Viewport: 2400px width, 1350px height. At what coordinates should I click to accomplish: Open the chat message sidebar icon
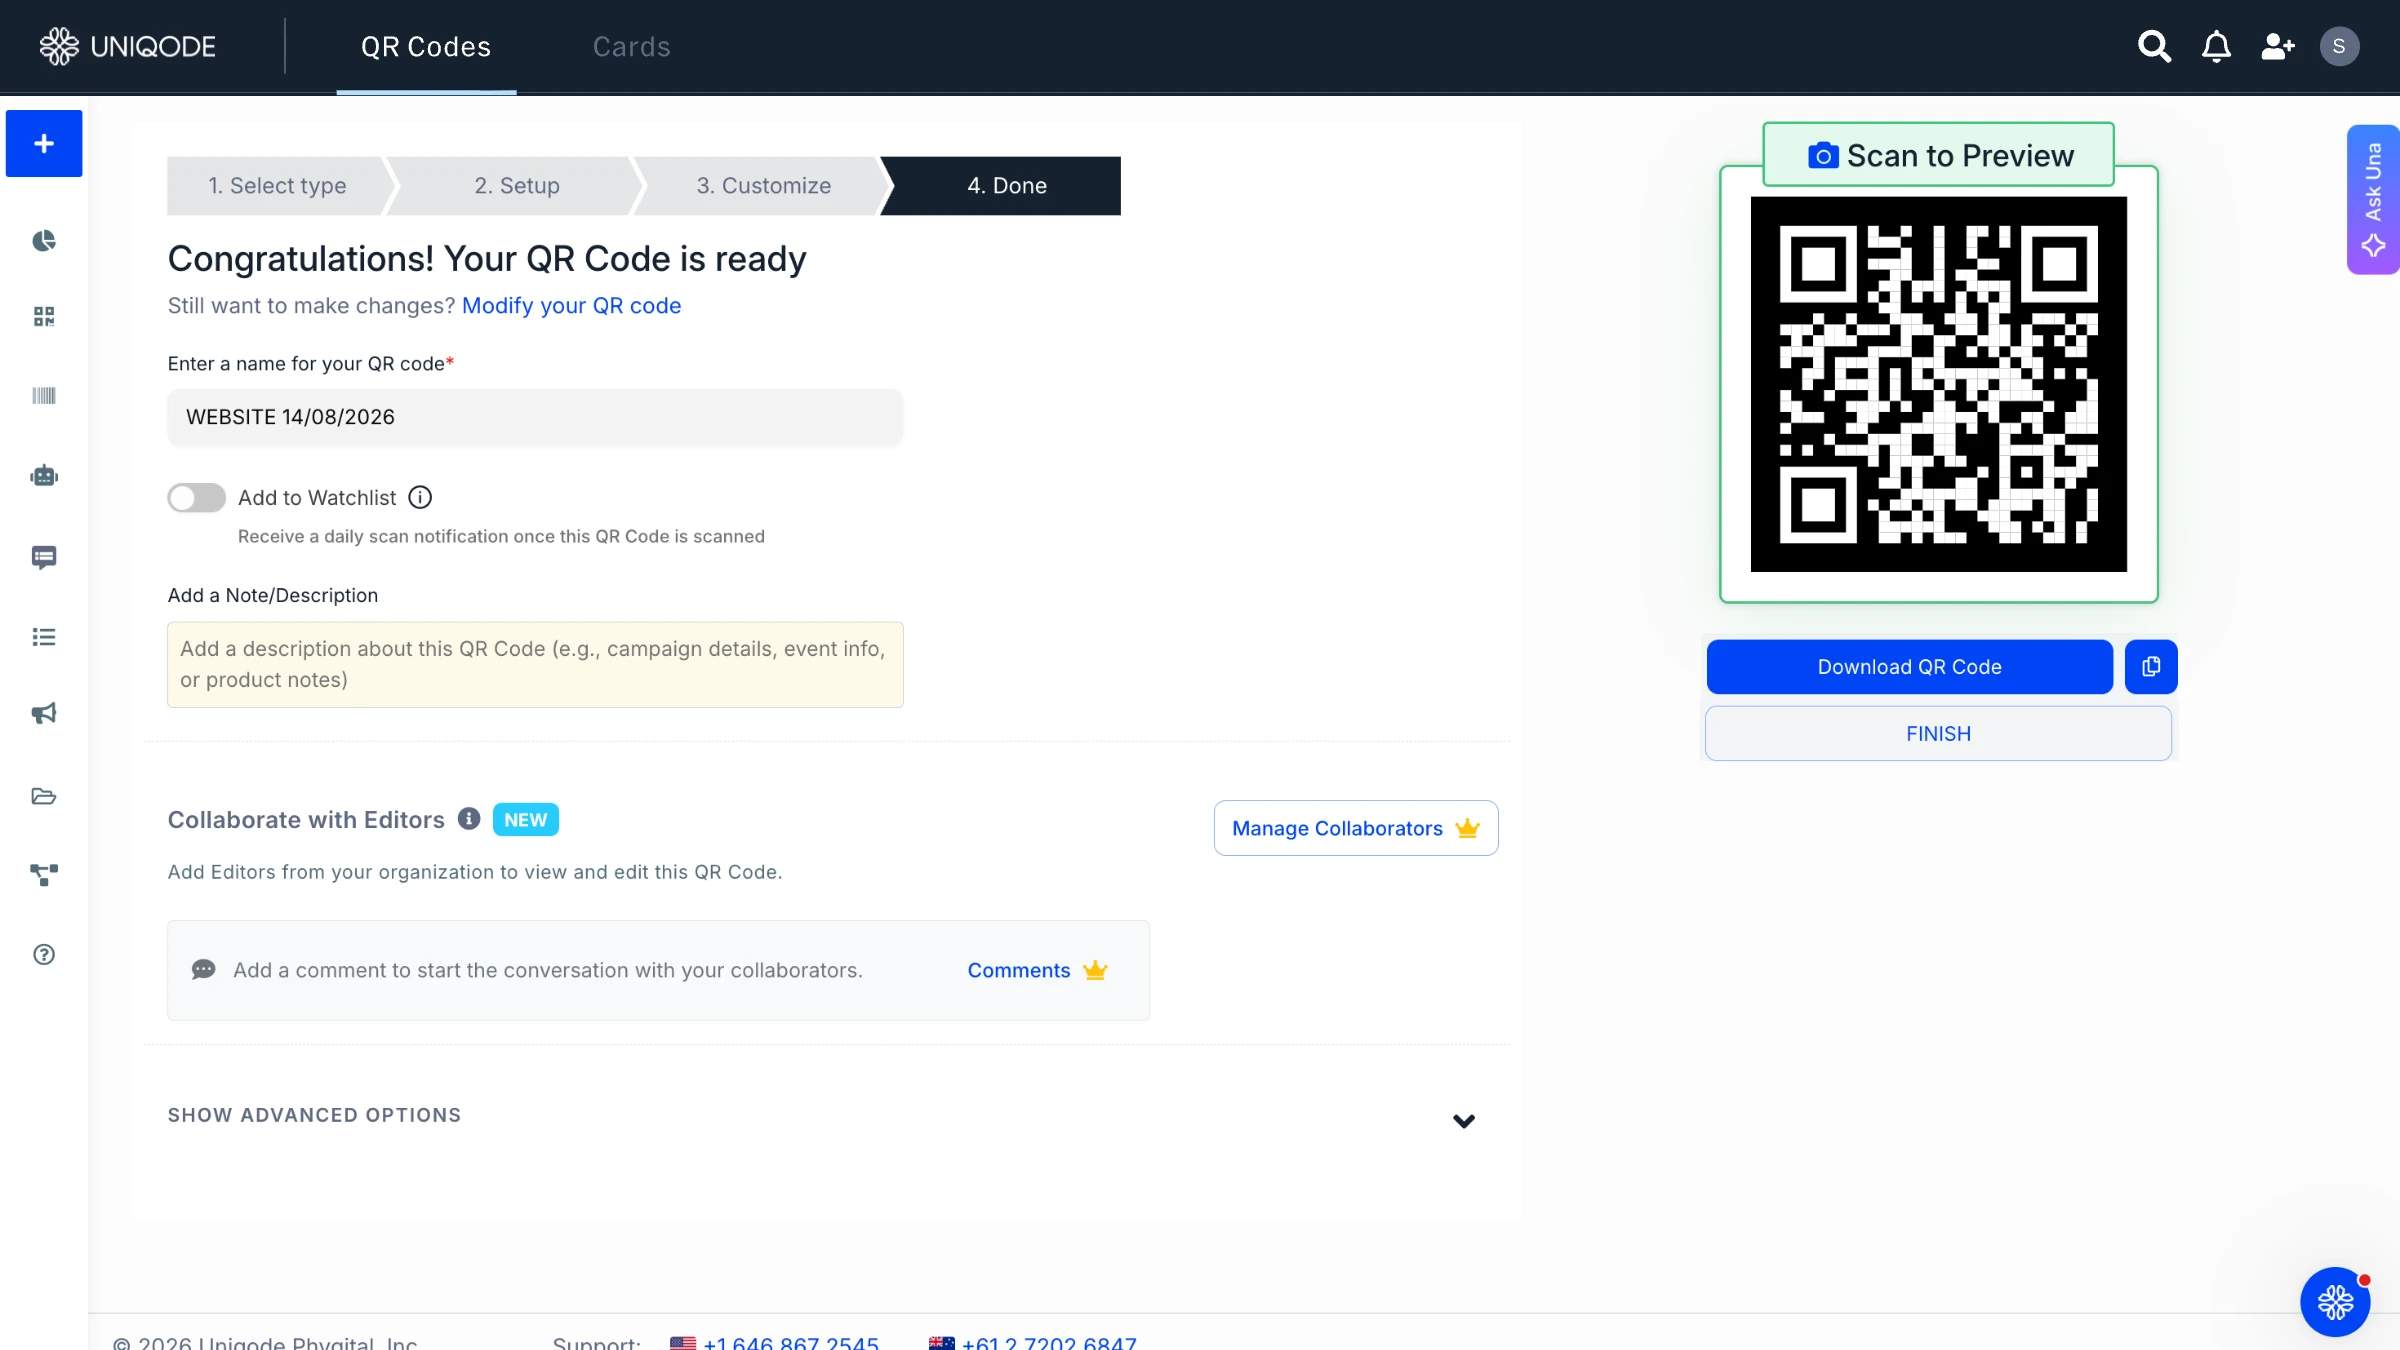[x=44, y=557]
